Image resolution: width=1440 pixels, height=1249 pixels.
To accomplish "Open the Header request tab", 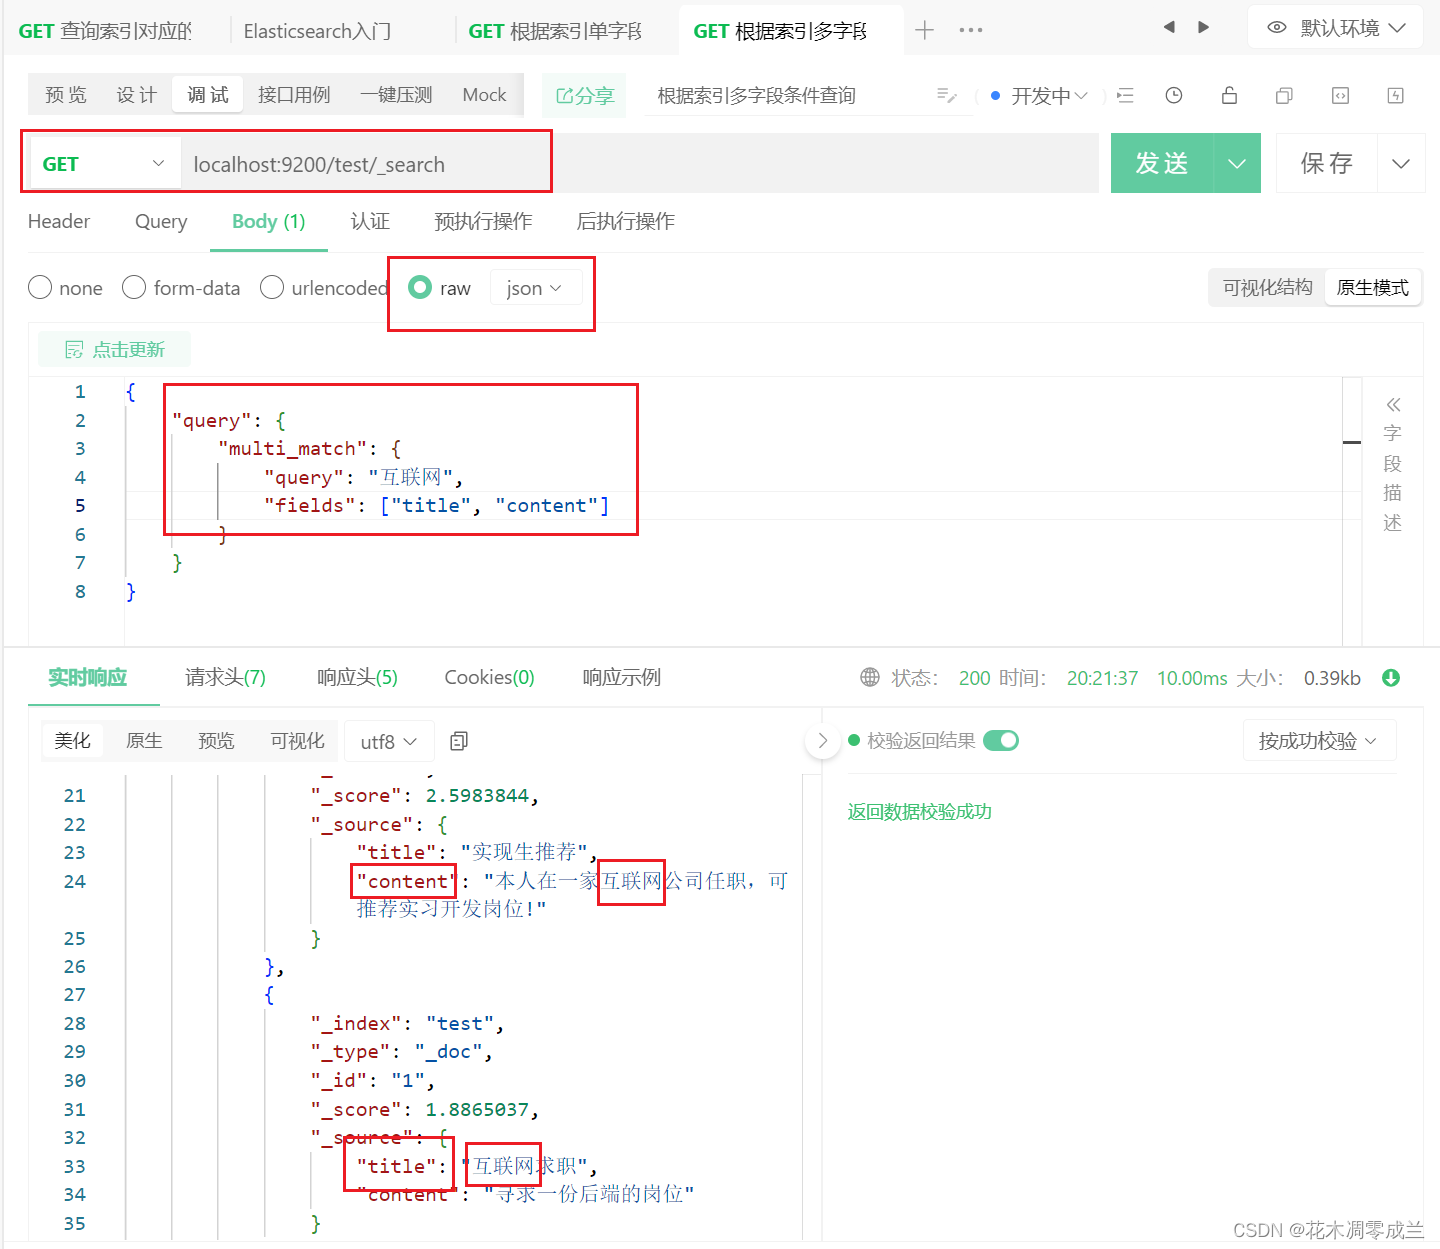I will tap(59, 221).
